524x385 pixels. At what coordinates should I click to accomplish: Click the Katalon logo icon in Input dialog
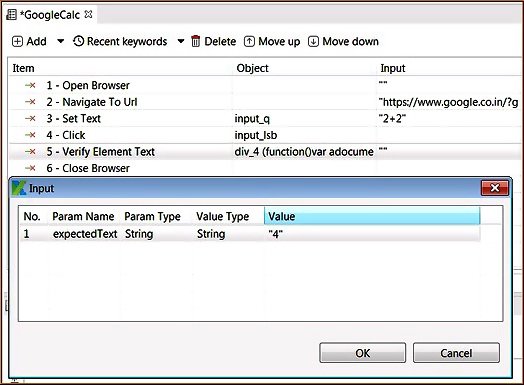(x=19, y=188)
